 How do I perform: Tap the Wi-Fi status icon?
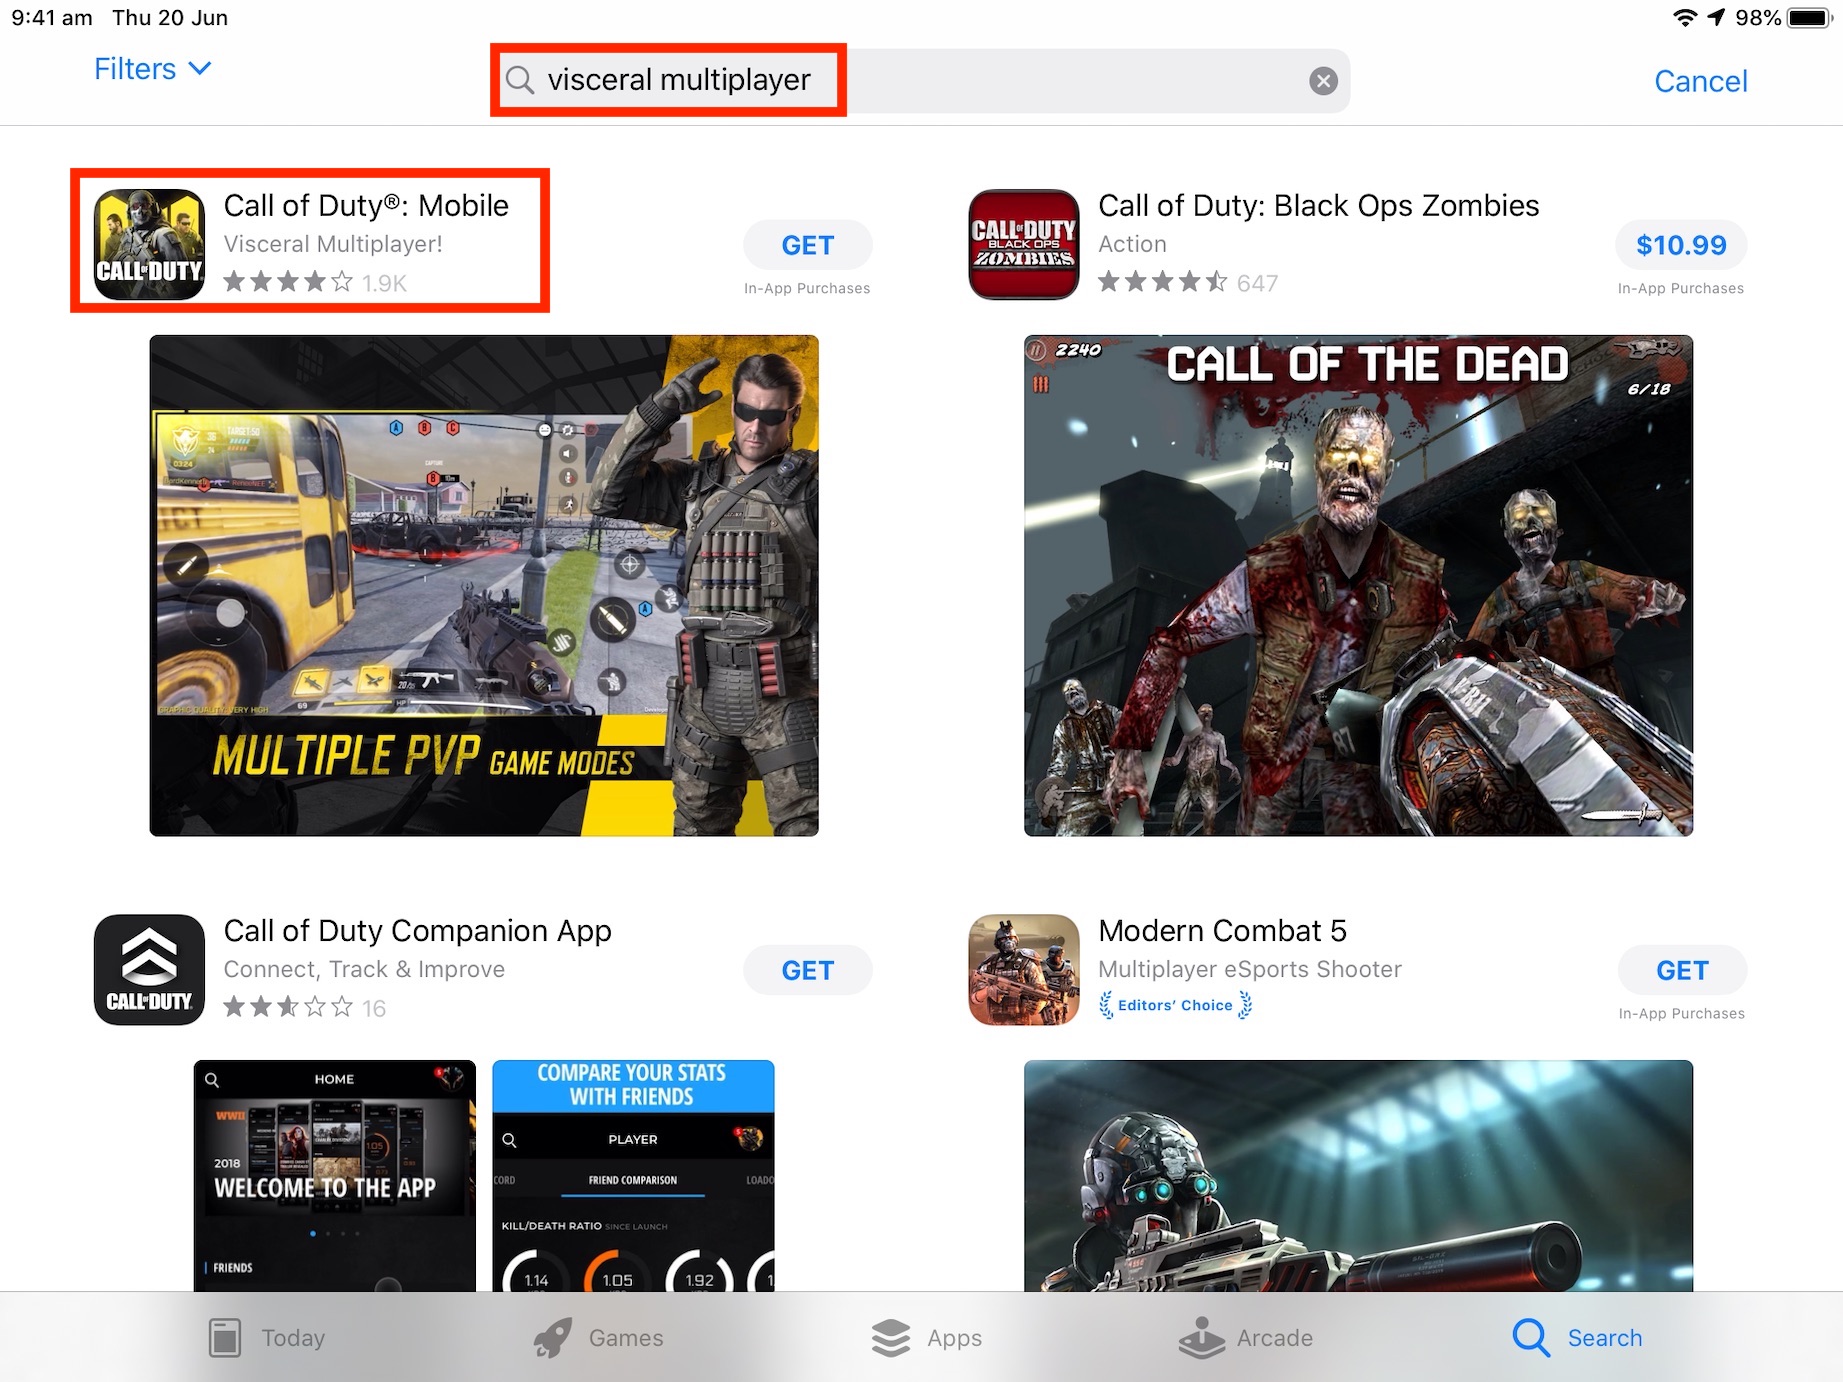coord(1685,18)
